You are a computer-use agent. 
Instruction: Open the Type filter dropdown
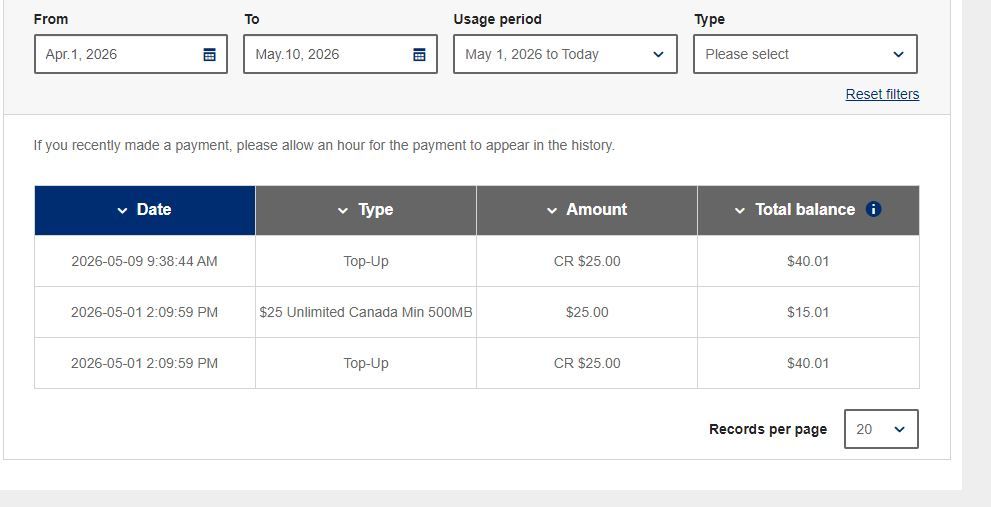(x=805, y=54)
